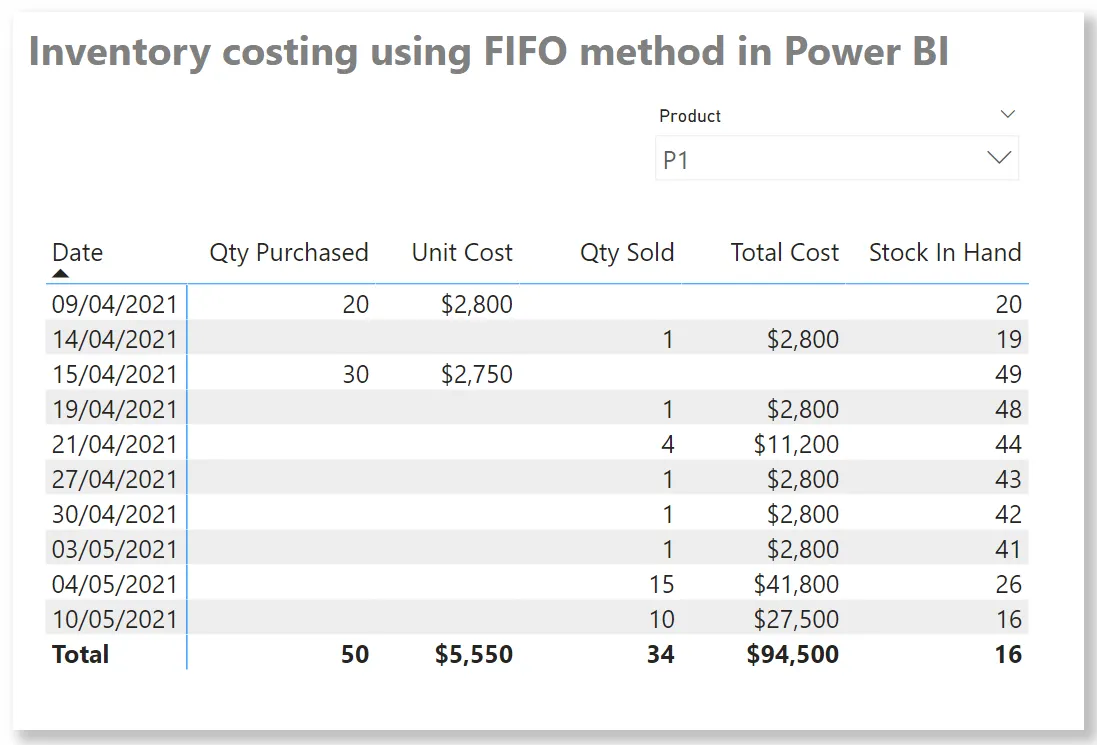
Task: Click grand total cost $94,500
Action: 793,654
